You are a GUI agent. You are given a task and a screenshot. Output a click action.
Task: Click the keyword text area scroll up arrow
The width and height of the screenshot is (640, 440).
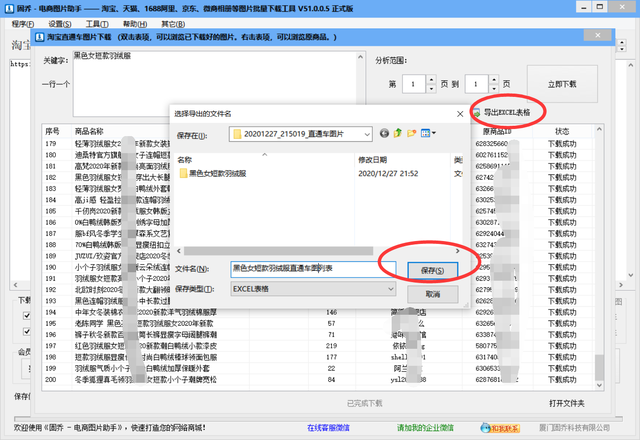point(360,57)
